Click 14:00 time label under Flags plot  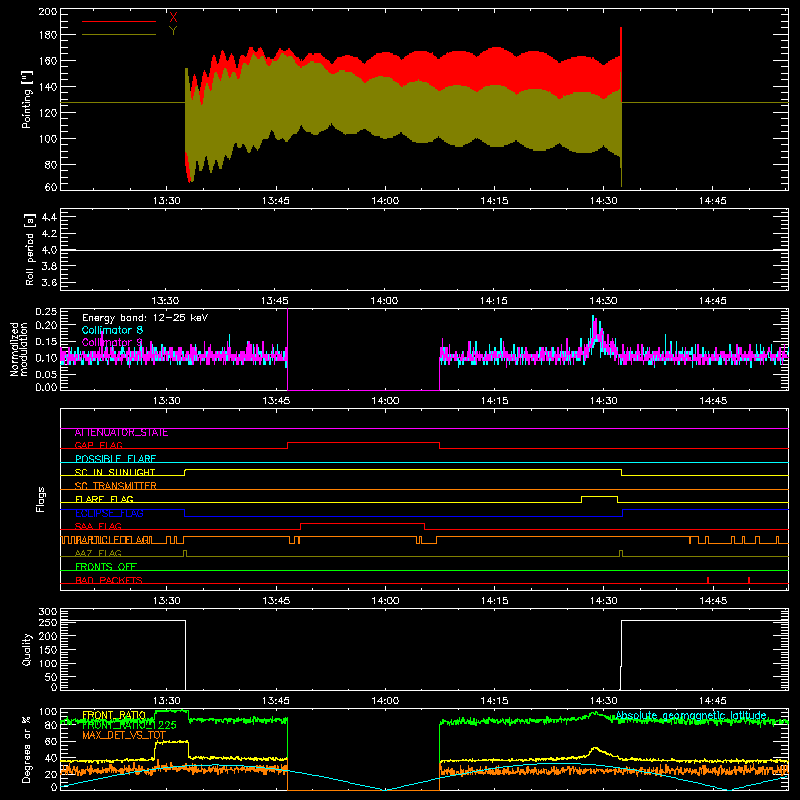point(385,601)
